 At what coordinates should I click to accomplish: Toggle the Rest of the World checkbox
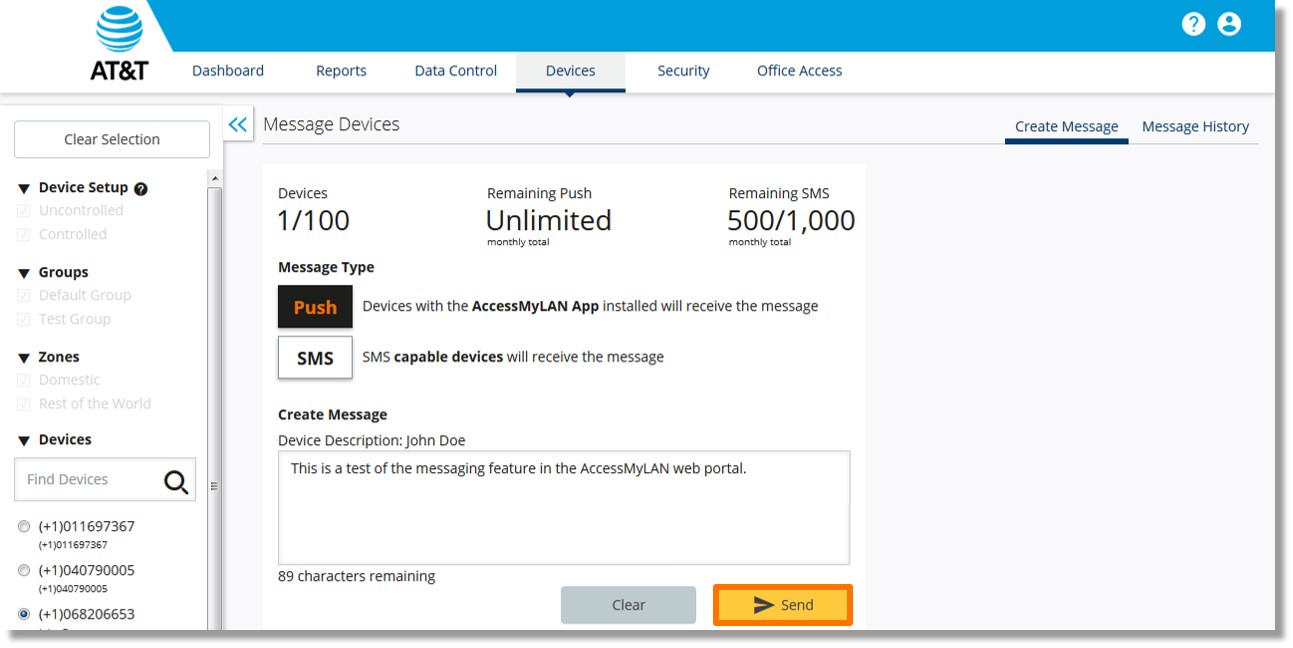(24, 405)
